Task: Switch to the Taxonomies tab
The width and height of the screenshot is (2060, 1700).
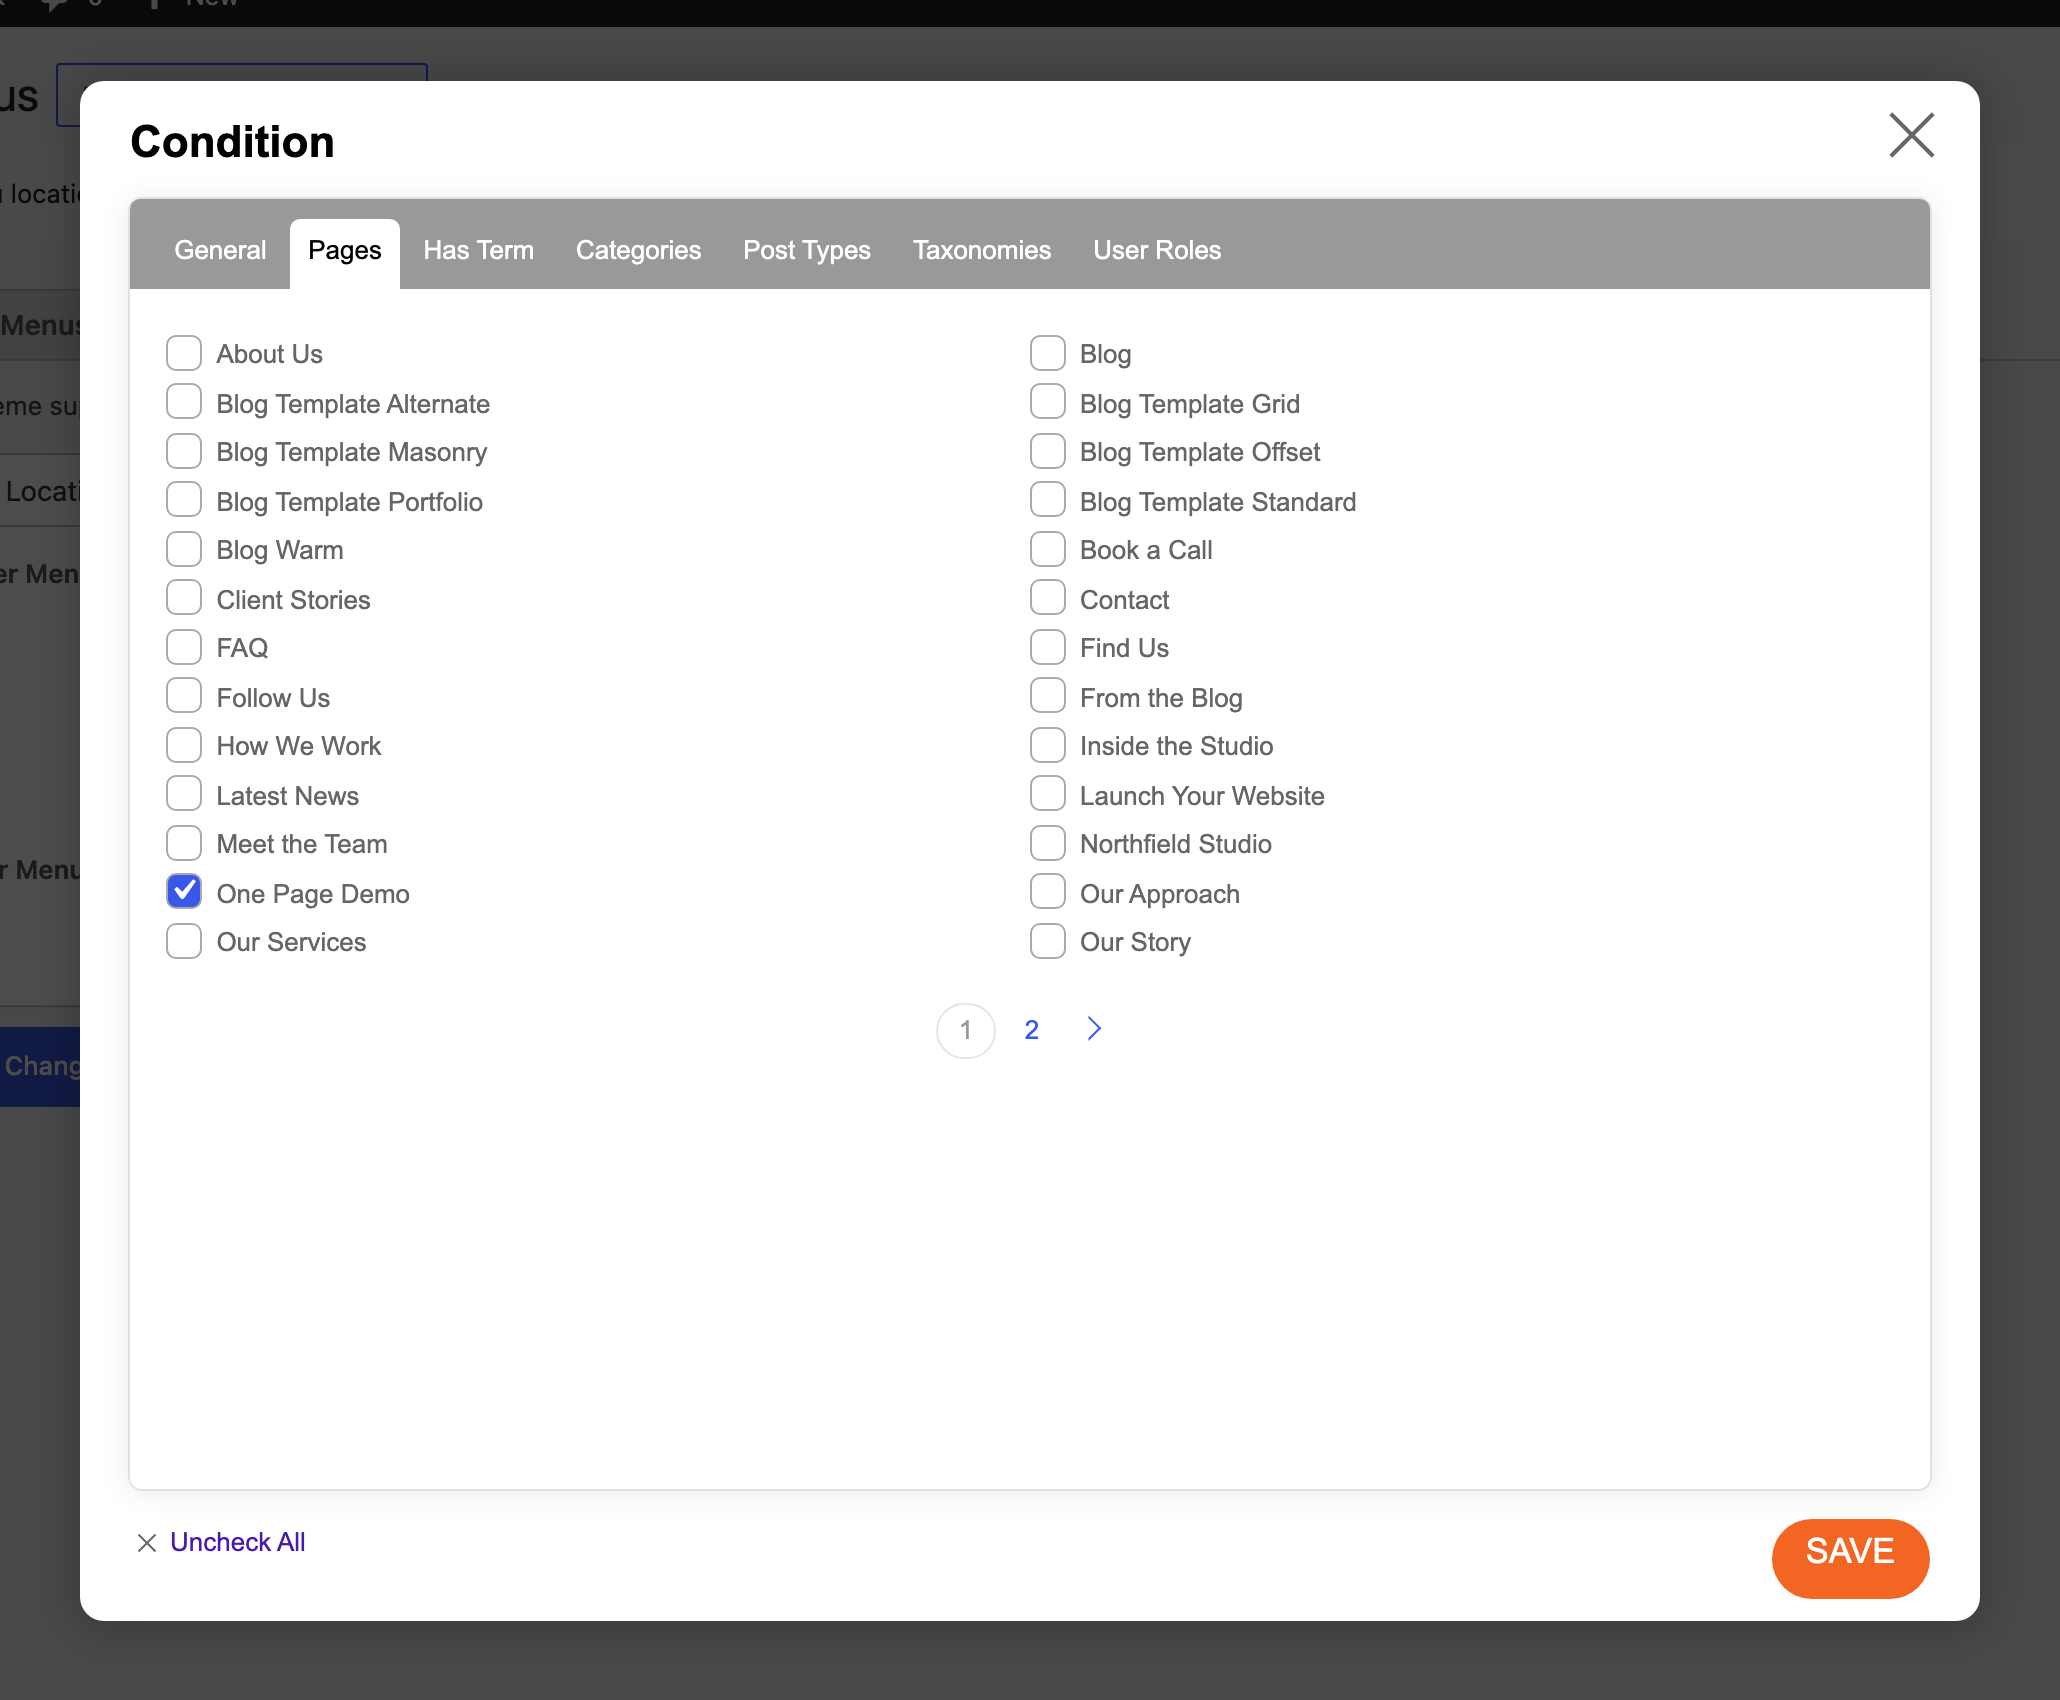Action: (982, 250)
